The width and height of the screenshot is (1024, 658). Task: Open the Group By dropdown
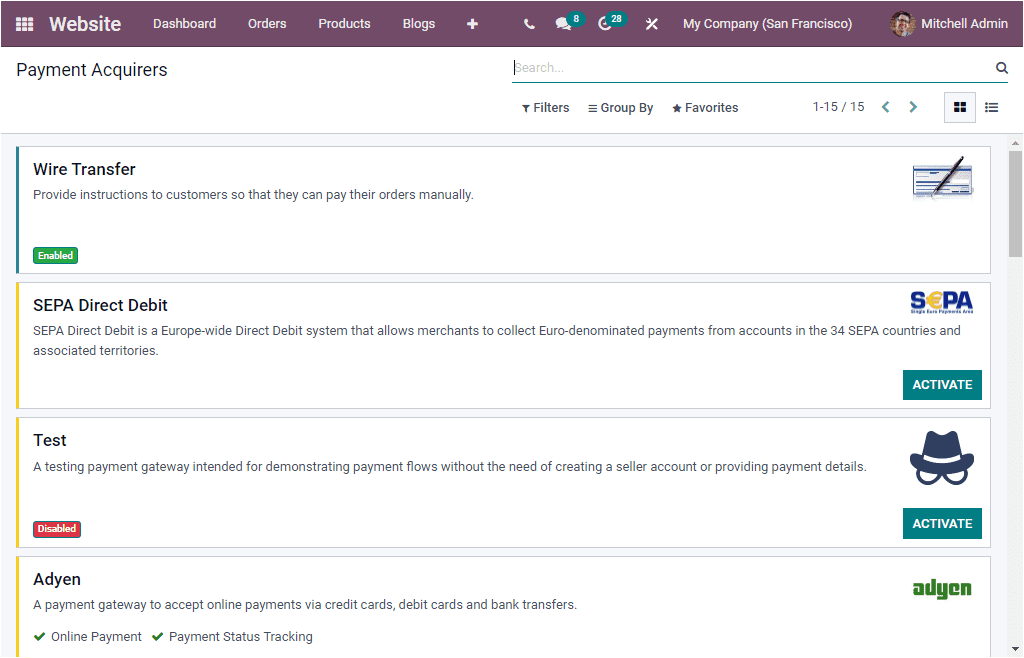[x=620, y=107]
